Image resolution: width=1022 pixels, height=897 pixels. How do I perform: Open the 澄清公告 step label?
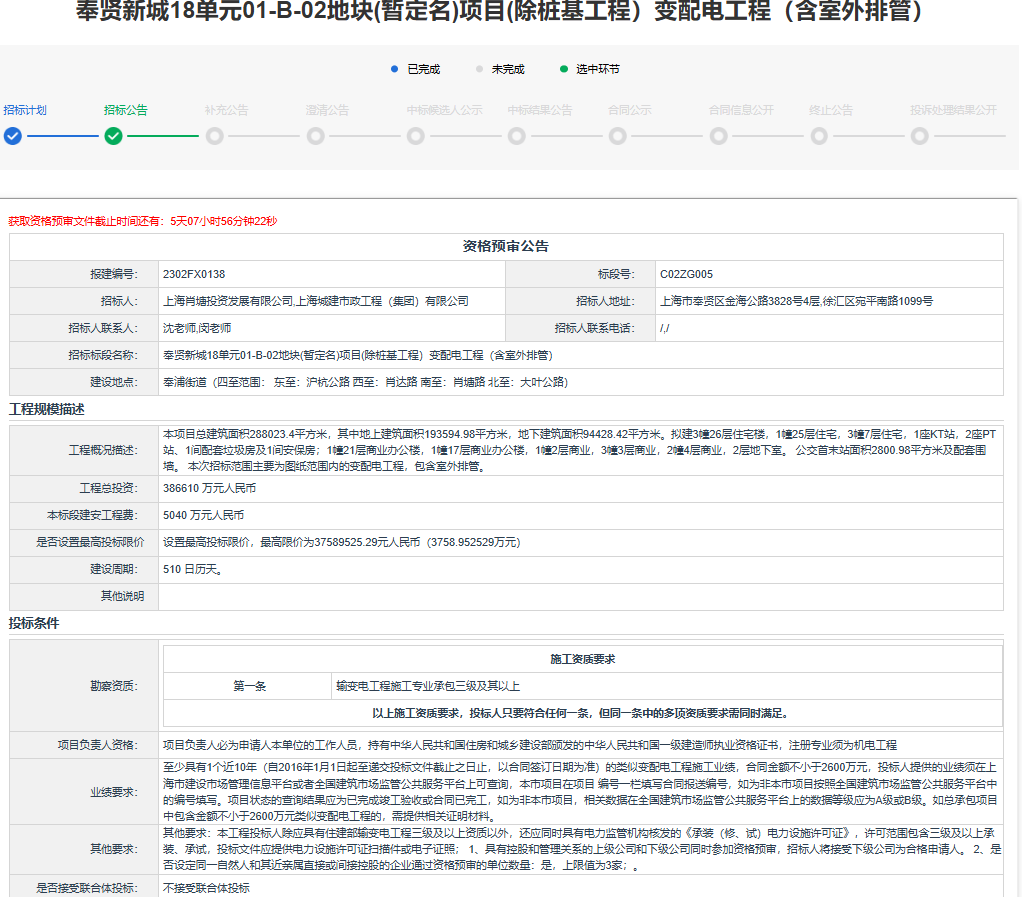coord(327,110)
